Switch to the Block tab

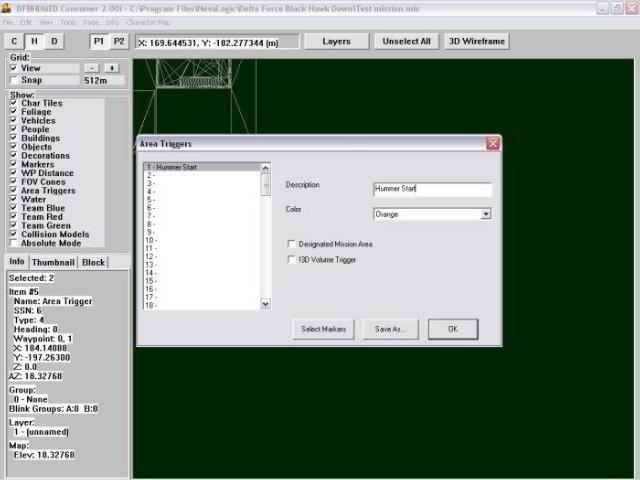pyautogui.click(x=93, y=262)
